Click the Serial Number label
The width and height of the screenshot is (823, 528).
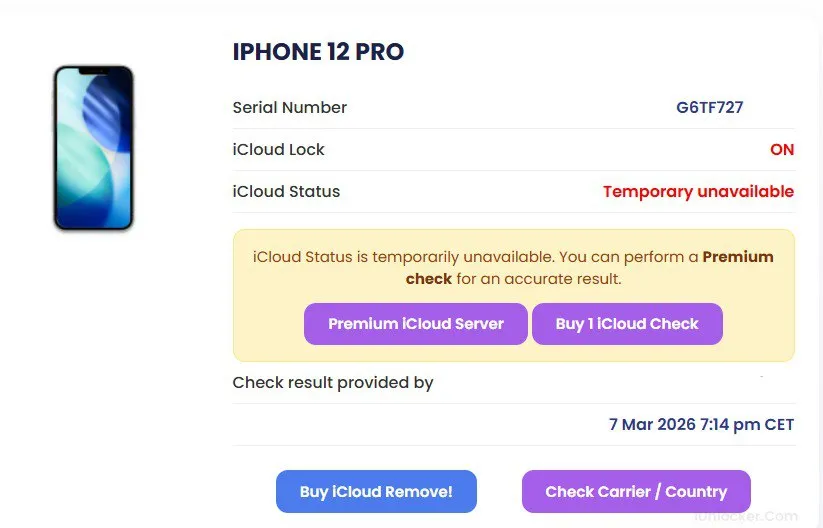290,108
